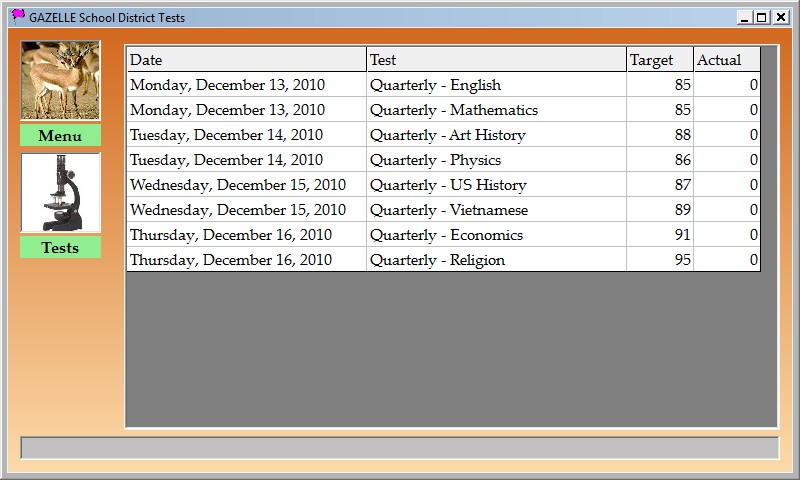Click the Target column header

coord(659,60)
